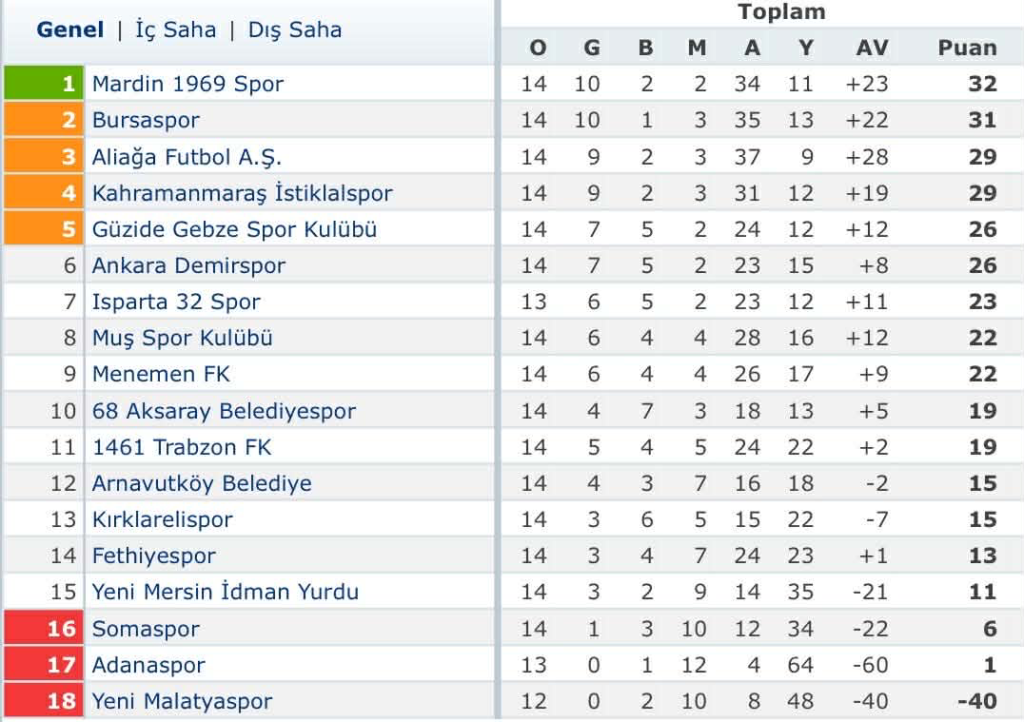The width and height of the screenshot is (1024, 722).
Task: Sort standings by the O column header
Action: [536, 47]
